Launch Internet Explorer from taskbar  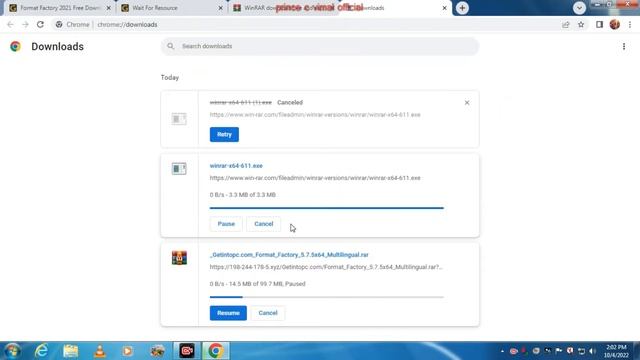(41, 351)
